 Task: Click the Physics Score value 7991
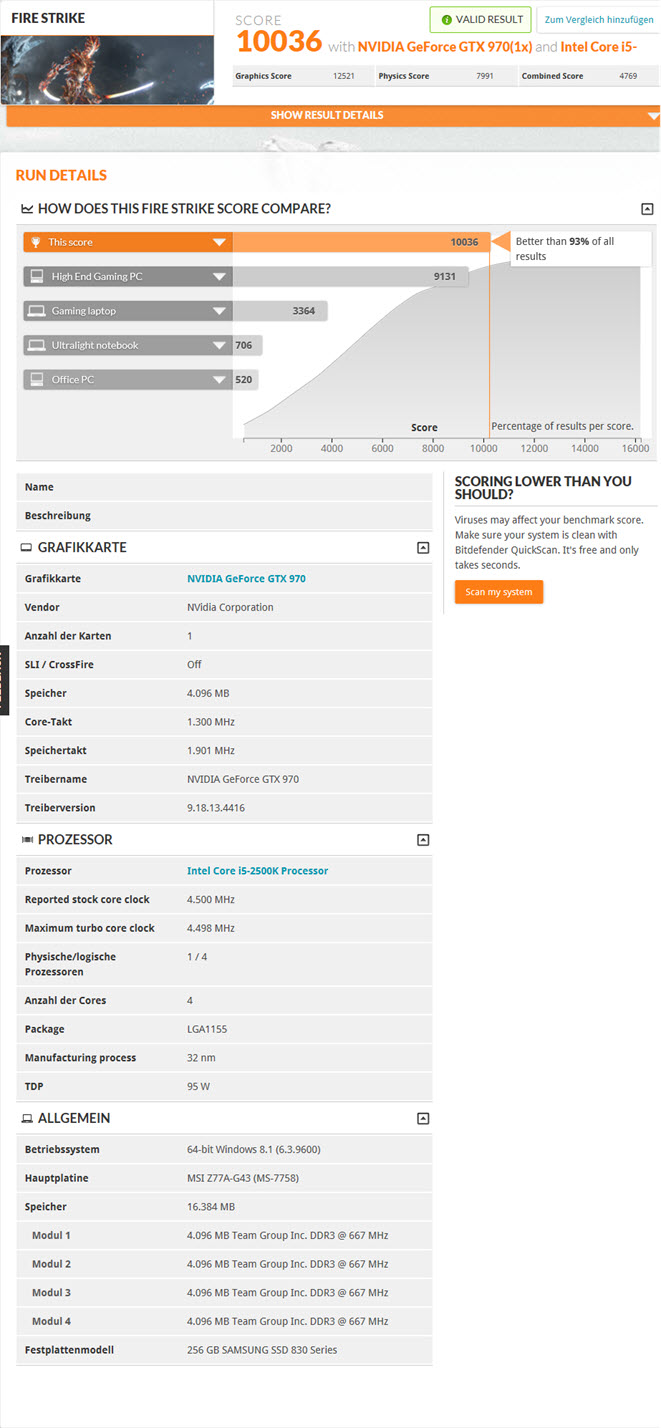484,76
